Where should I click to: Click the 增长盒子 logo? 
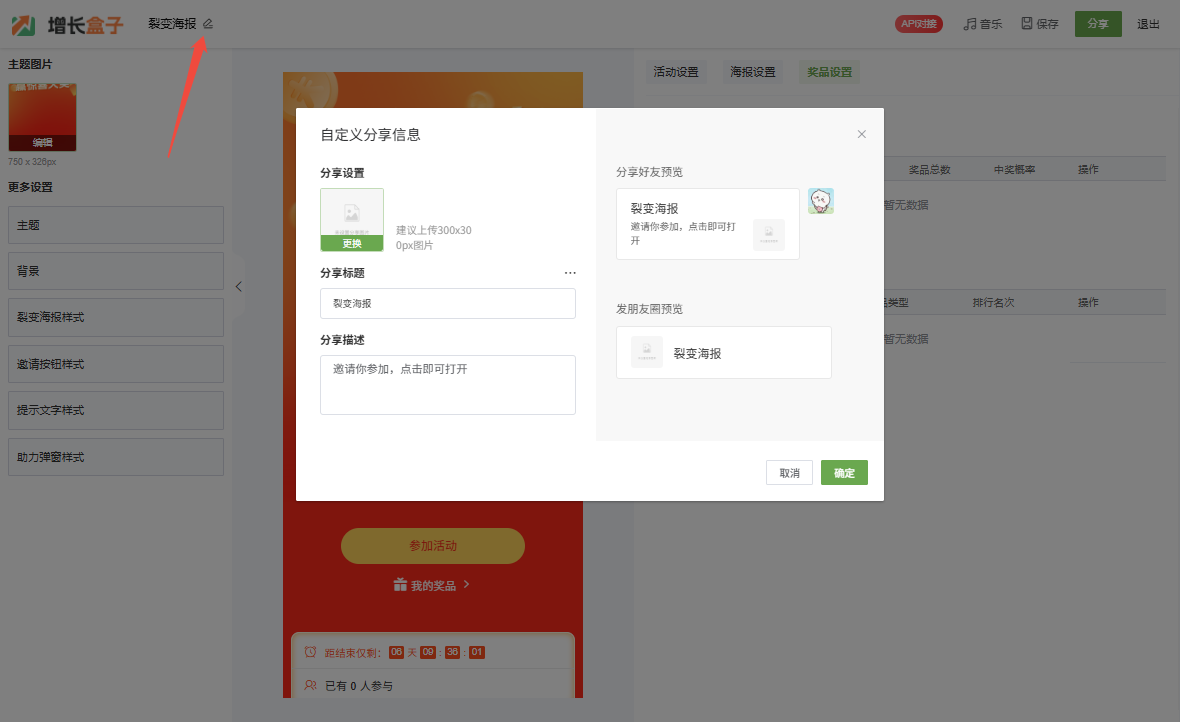[x=66, y=24]
